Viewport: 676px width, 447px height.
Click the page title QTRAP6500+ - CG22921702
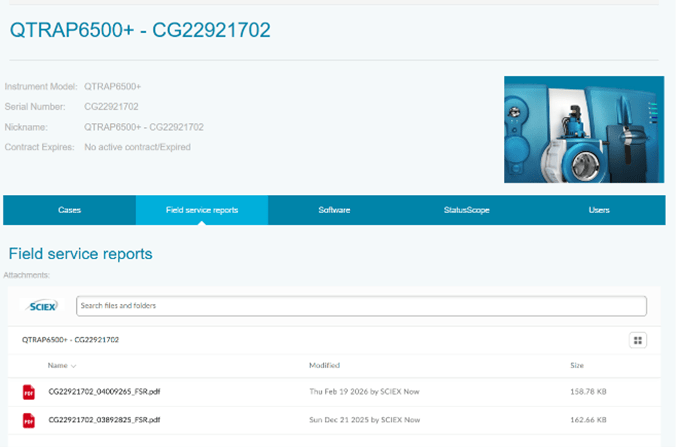point(140,30)
